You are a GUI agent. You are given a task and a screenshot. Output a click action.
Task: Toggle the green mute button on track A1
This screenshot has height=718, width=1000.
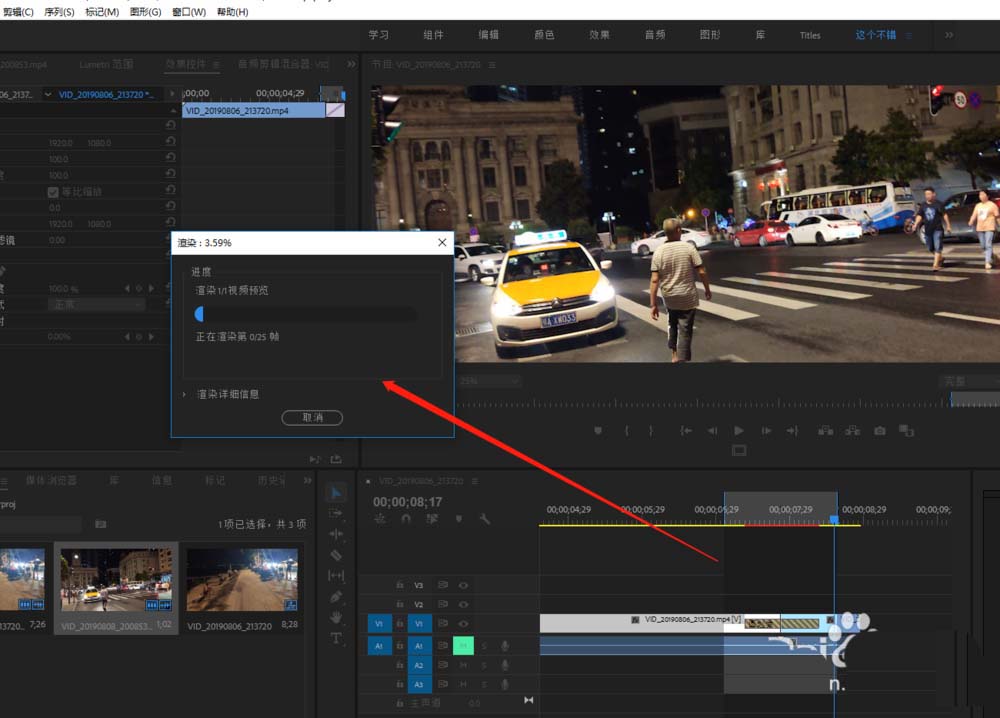point(462,646)
